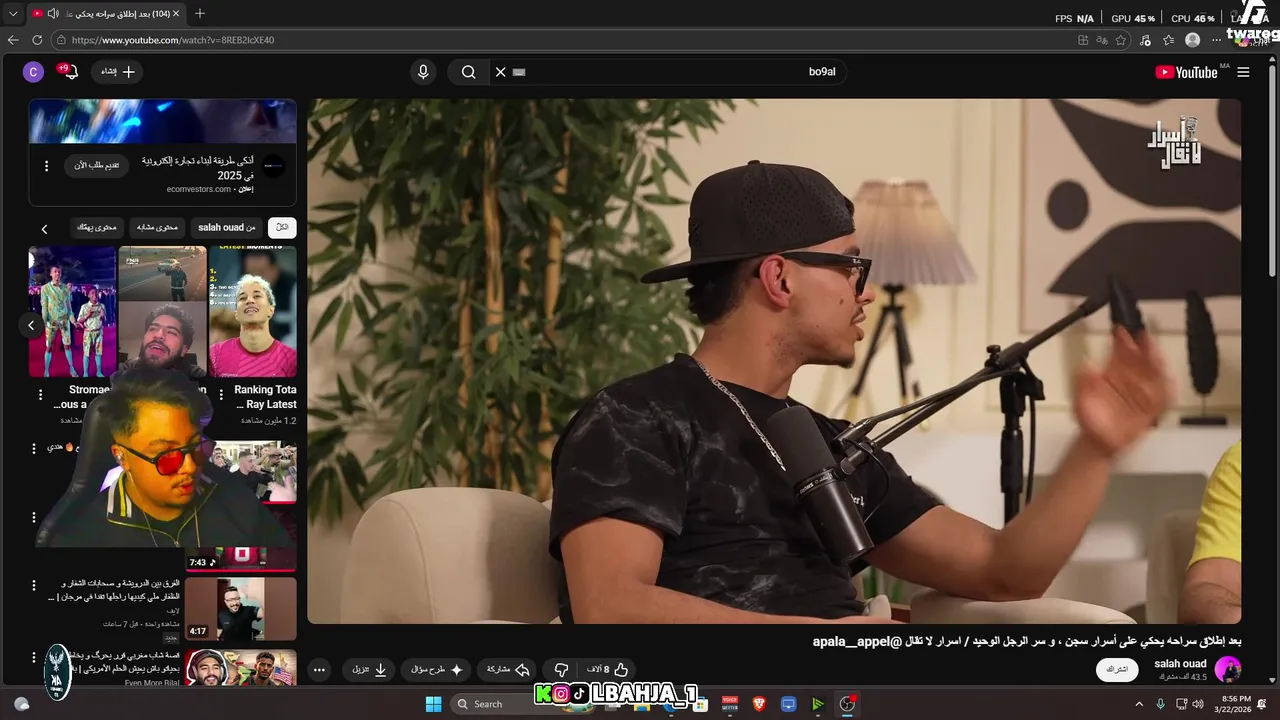This screenshot has width=1280, height=720.
Task: Open the @apala__appel mention in title
Action: pos(857,641)
